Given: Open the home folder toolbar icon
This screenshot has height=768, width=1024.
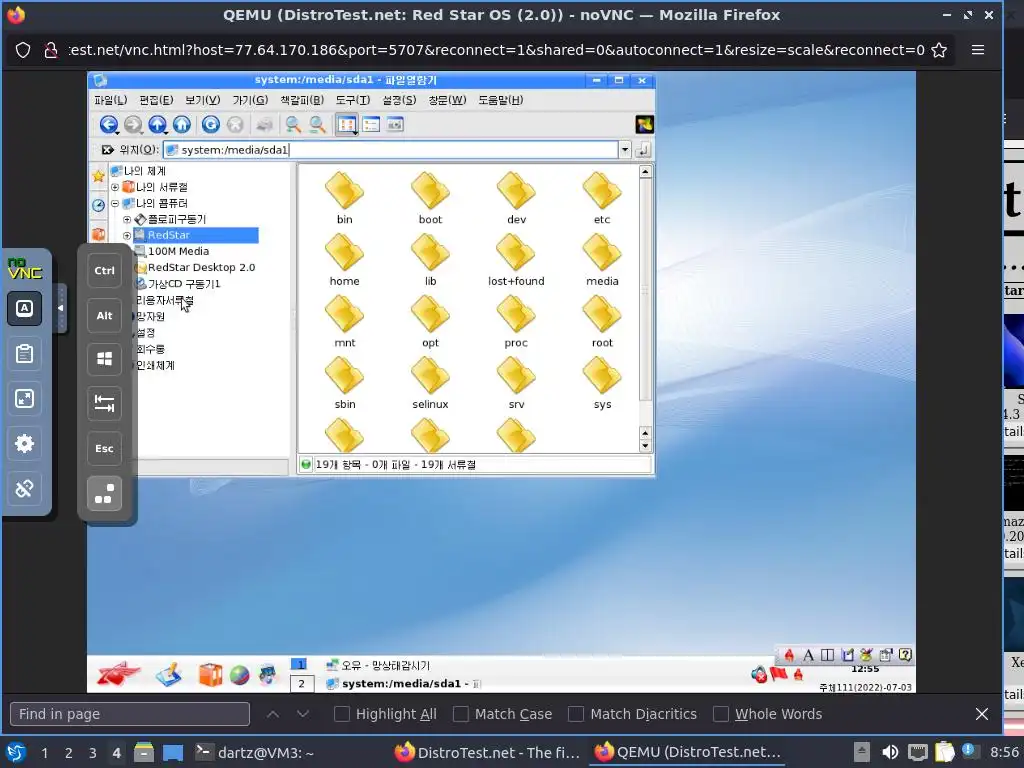Looking at the screenshot, I should pyautogui.click(x=182, y=124).
